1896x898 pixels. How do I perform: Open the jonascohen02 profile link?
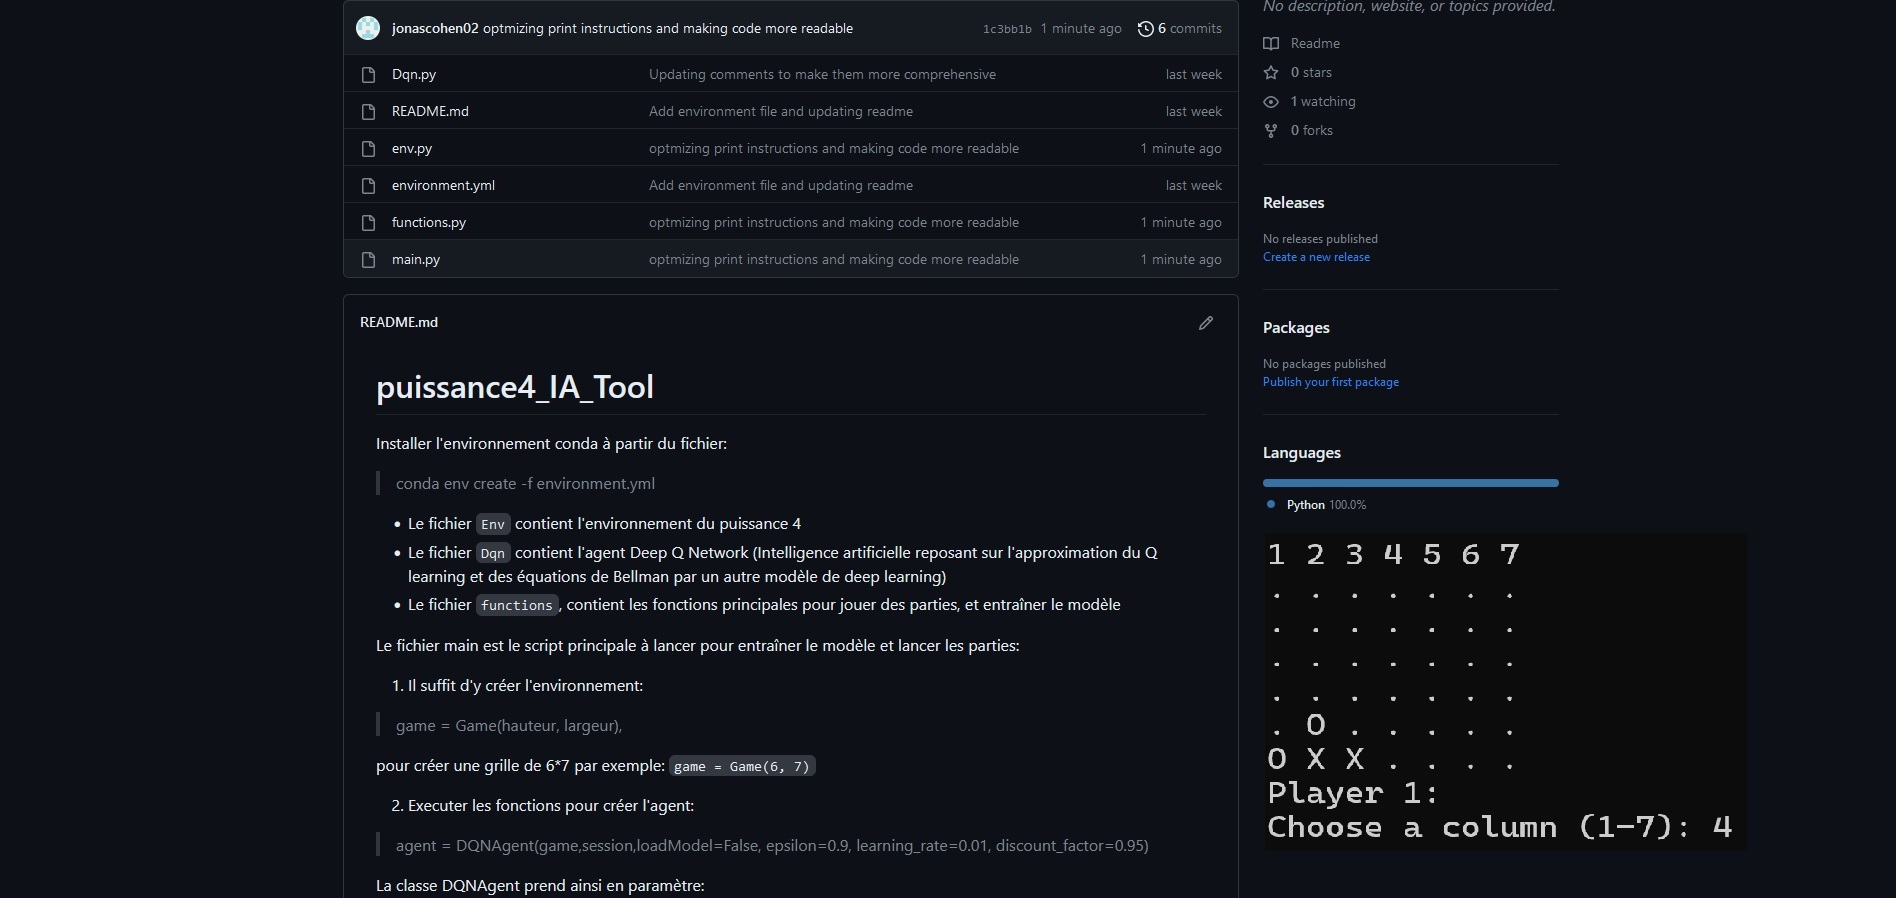435,28
